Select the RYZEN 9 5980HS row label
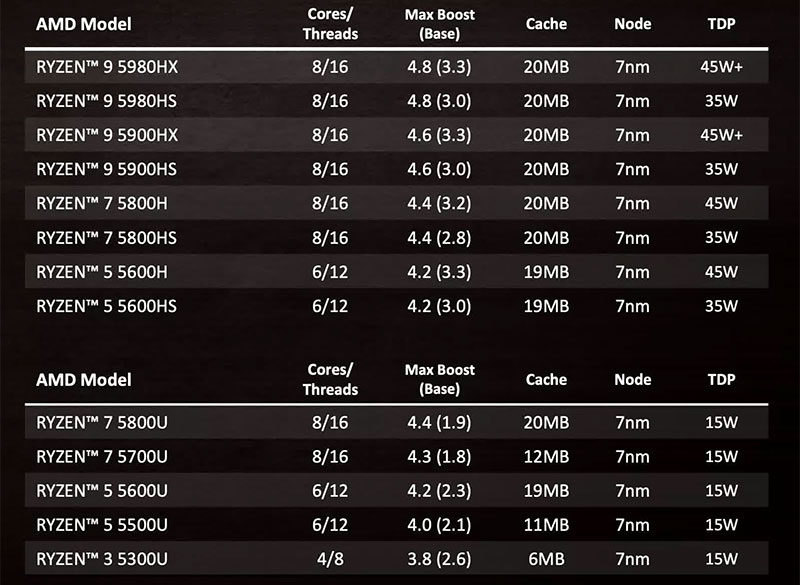Image resolution: width=800 pixels, height=585 pixels. pyautogui.click(x=106, y=101)
